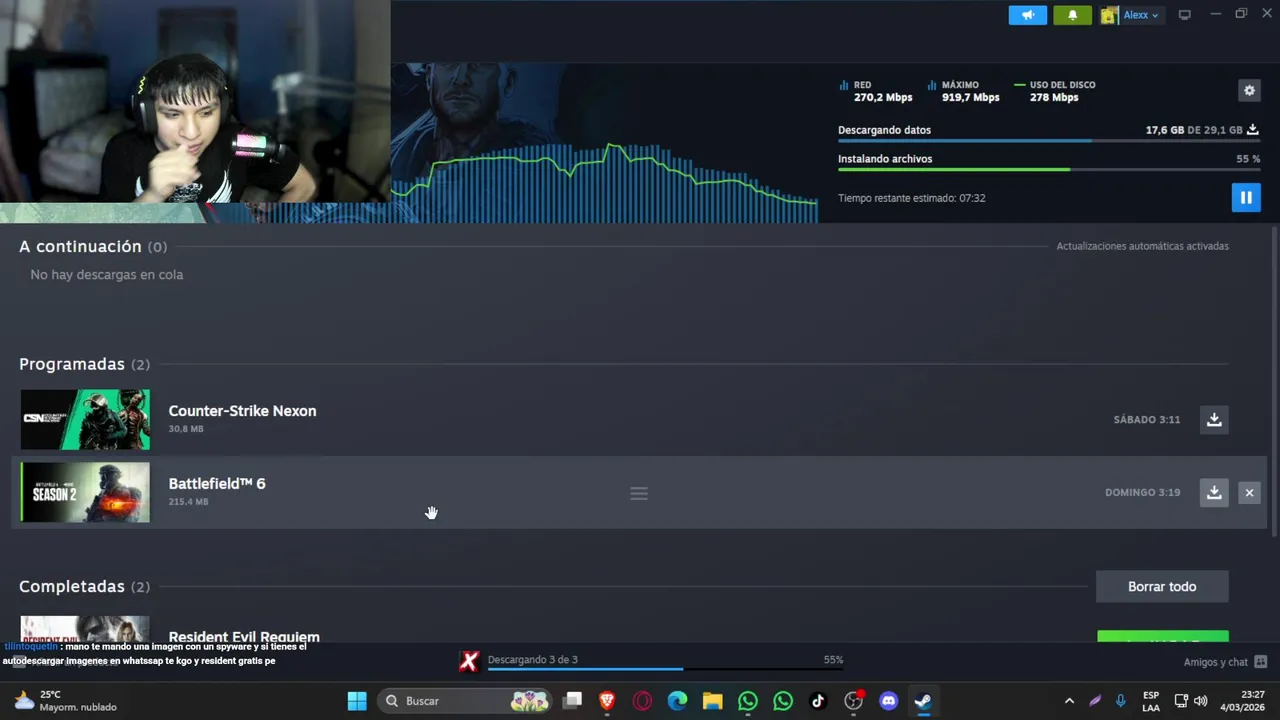The height and width of the screenshot is (720, 1280).
Task: Click the RED 270,2 Mbps statistic
Action: (x=876, y=91)
